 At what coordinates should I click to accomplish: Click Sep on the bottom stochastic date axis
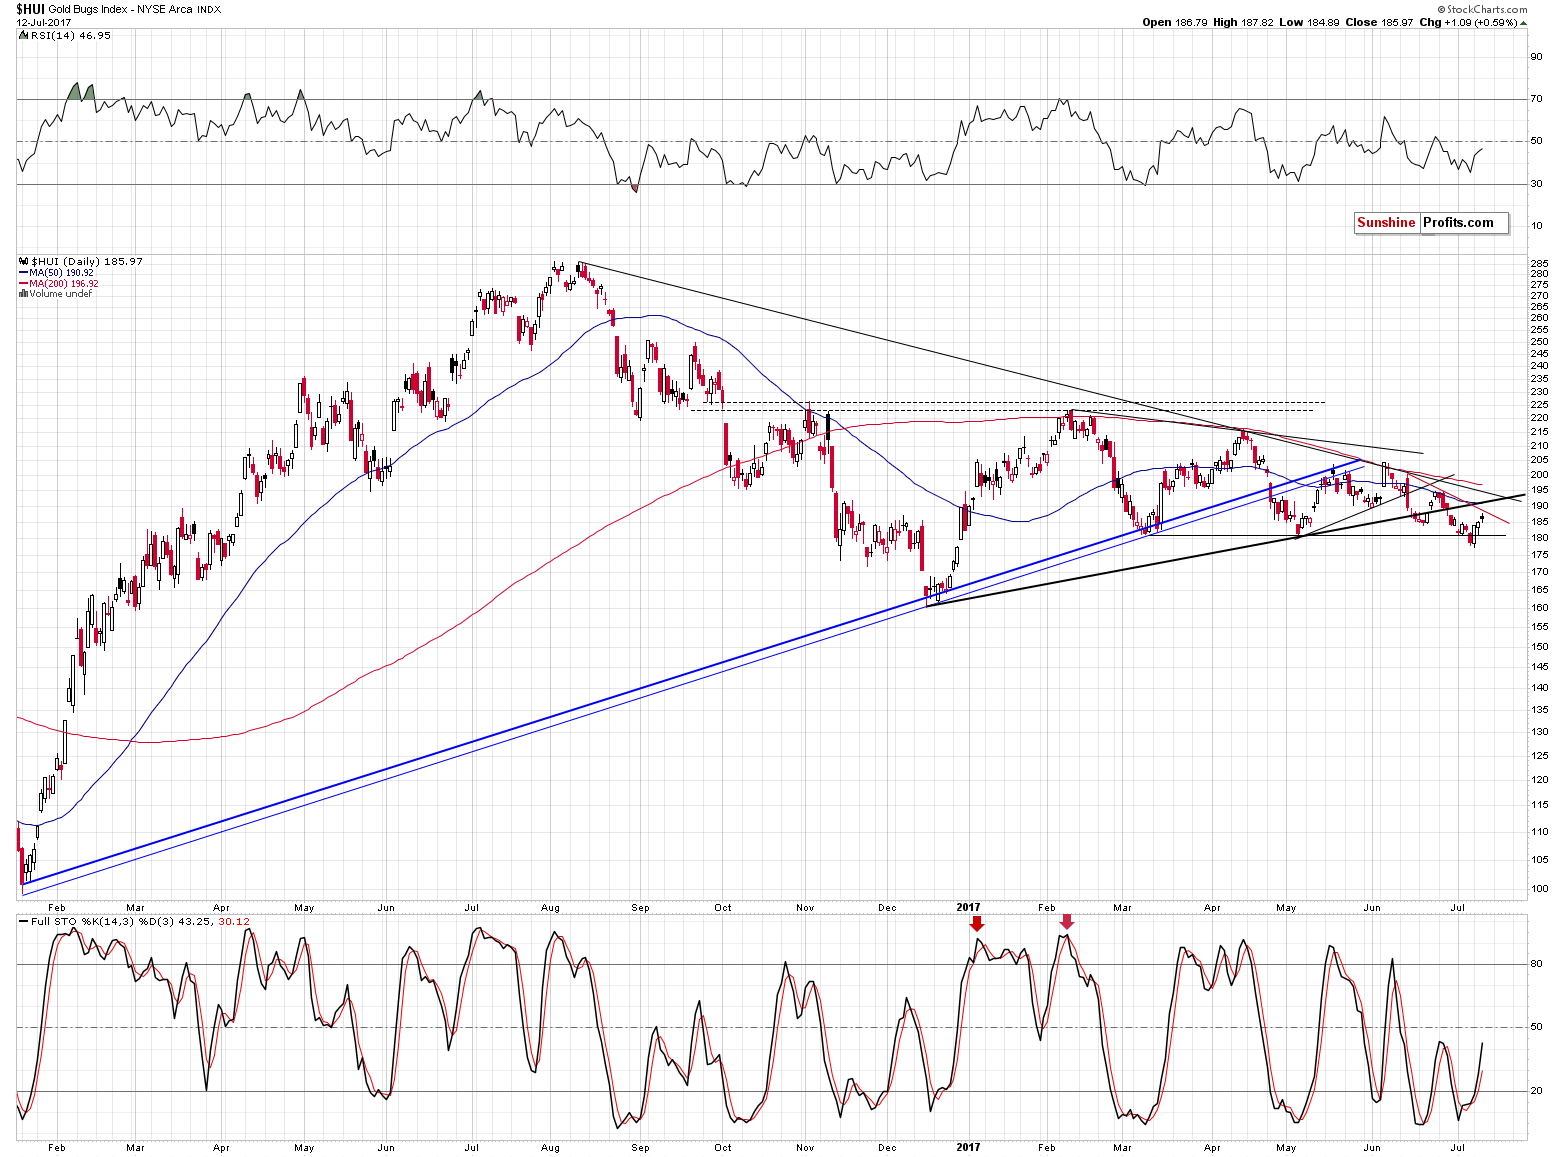640,1148
